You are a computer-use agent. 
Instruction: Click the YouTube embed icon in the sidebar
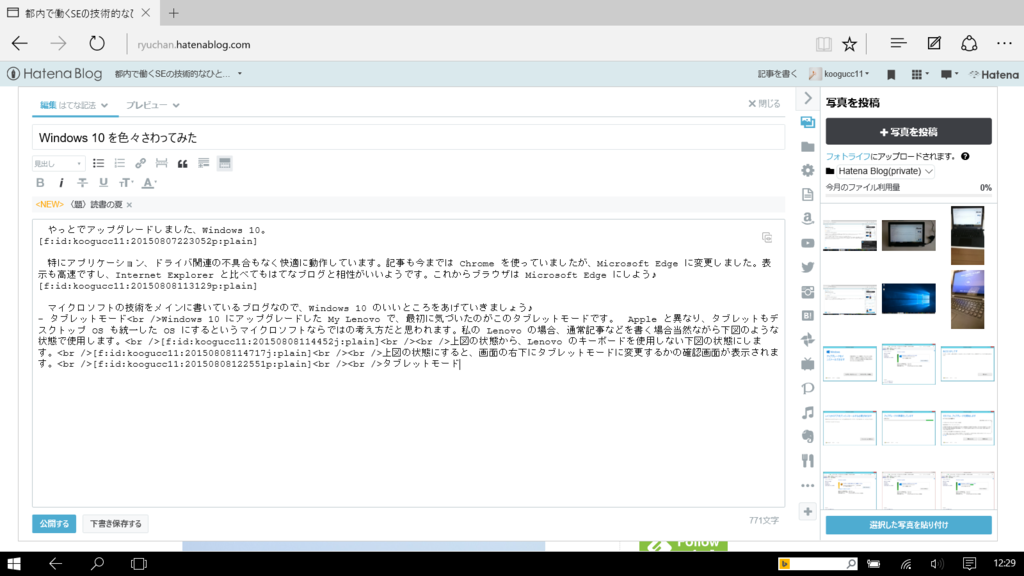(806, 245)
